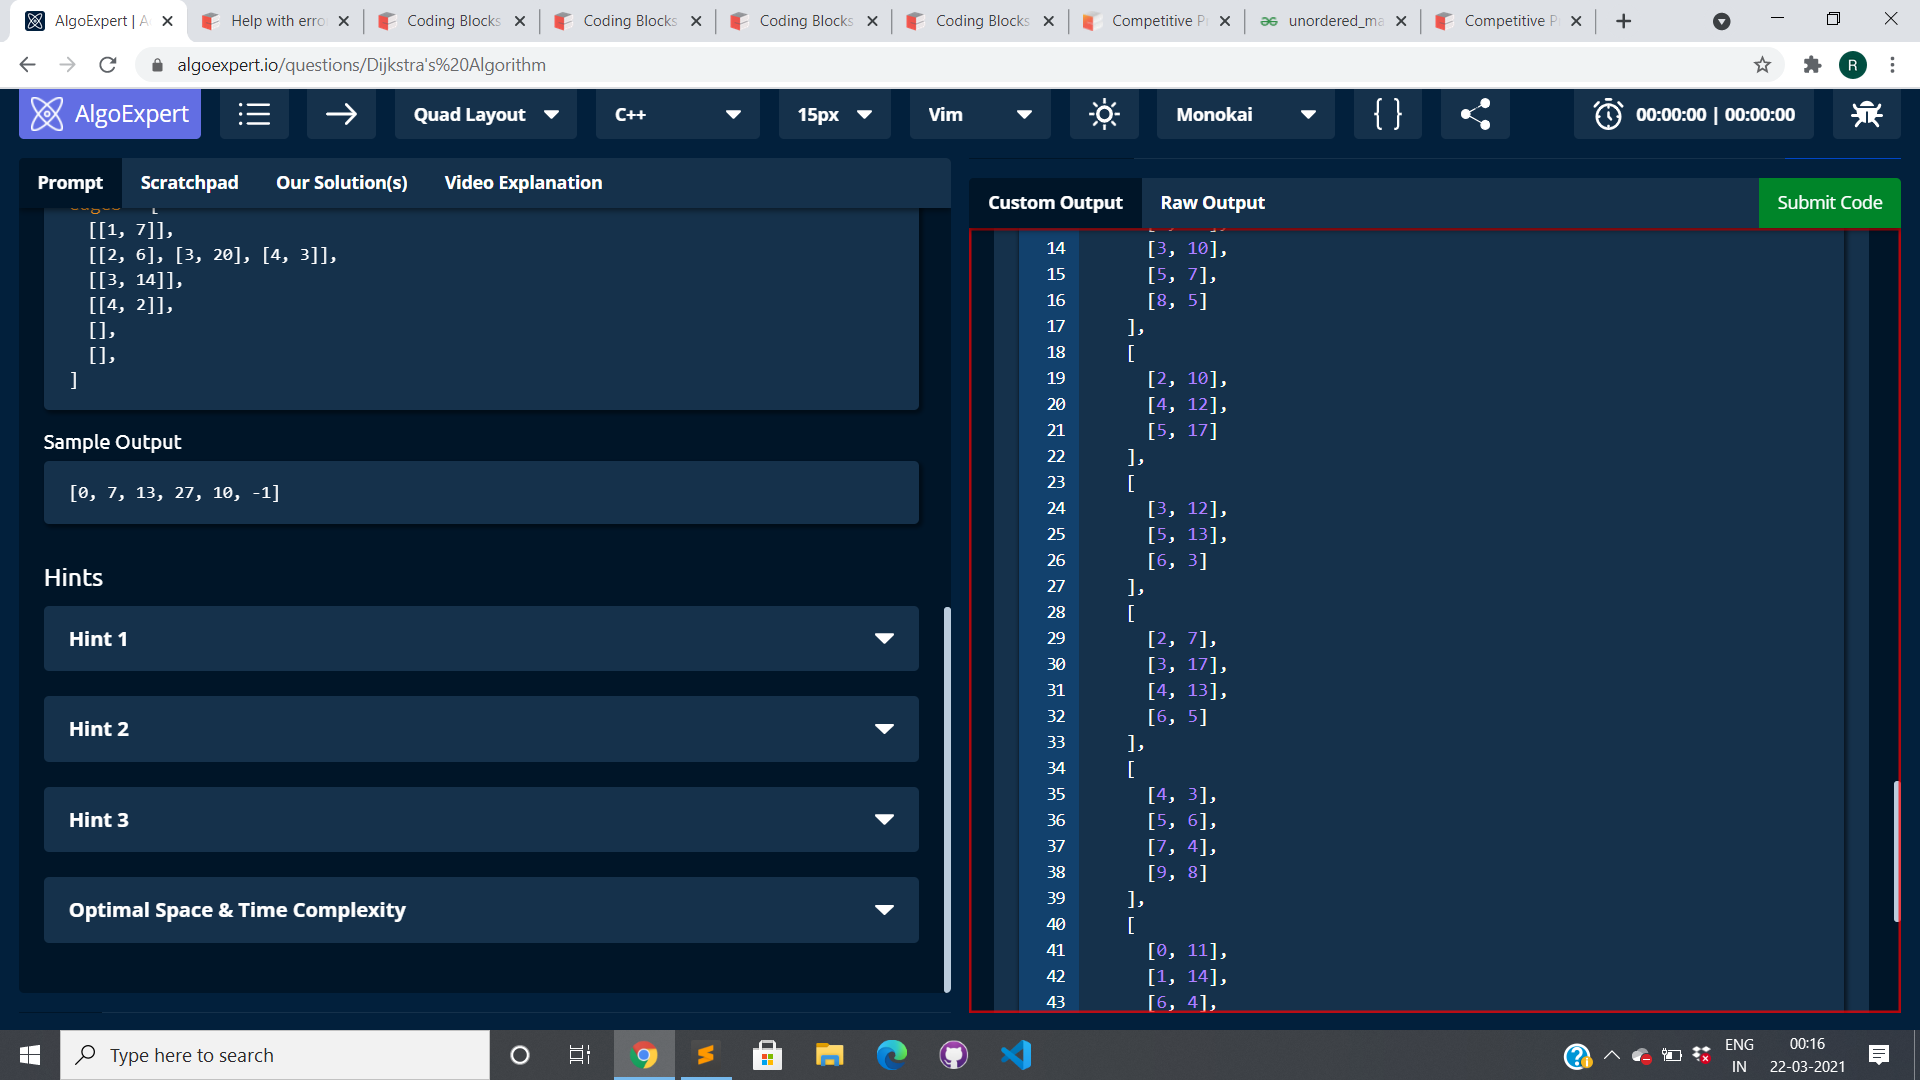The height and width of the screenshot is (1080, 1920).
Task: Open the questions list icon
Action: [254, 114]
